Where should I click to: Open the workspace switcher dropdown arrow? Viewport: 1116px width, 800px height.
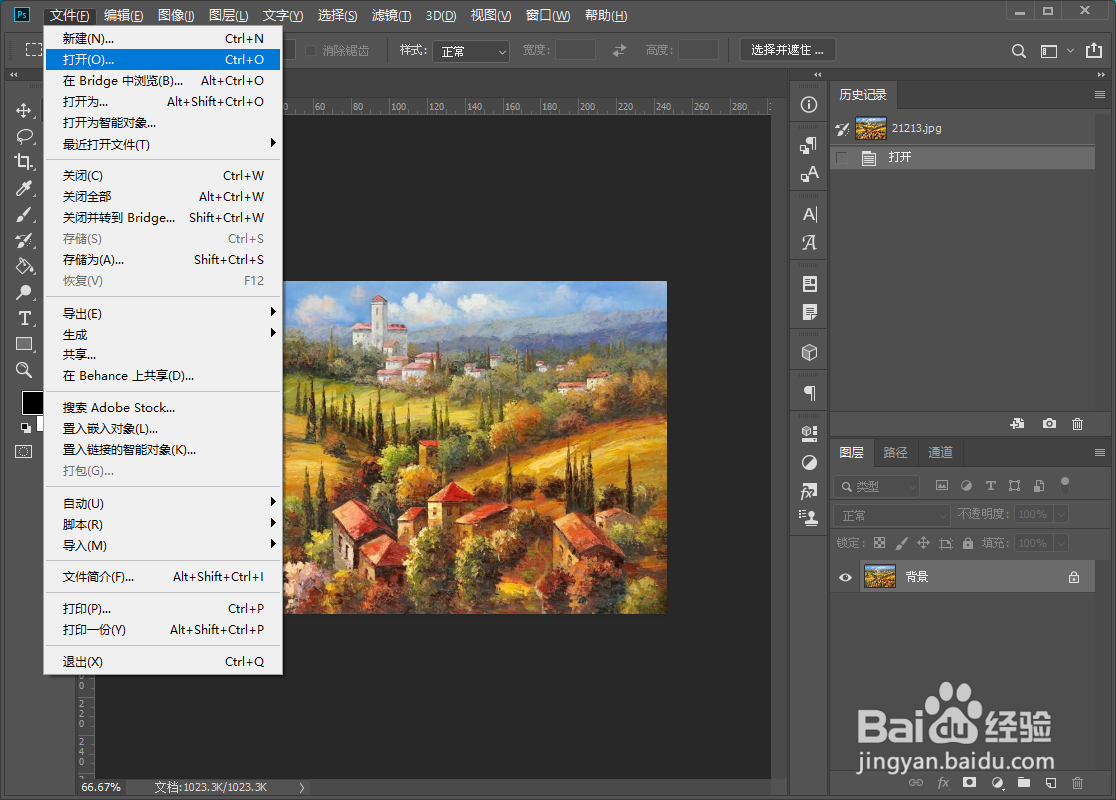(1070, 51)
